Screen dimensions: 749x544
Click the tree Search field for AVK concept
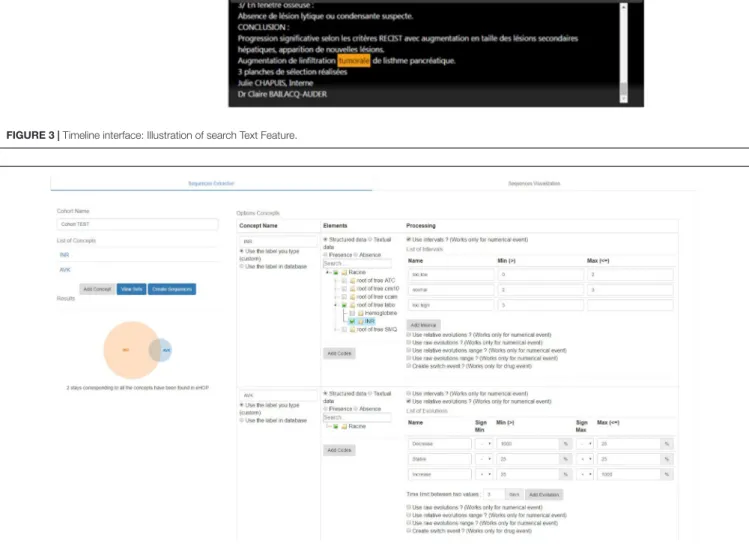pos(357,417)
